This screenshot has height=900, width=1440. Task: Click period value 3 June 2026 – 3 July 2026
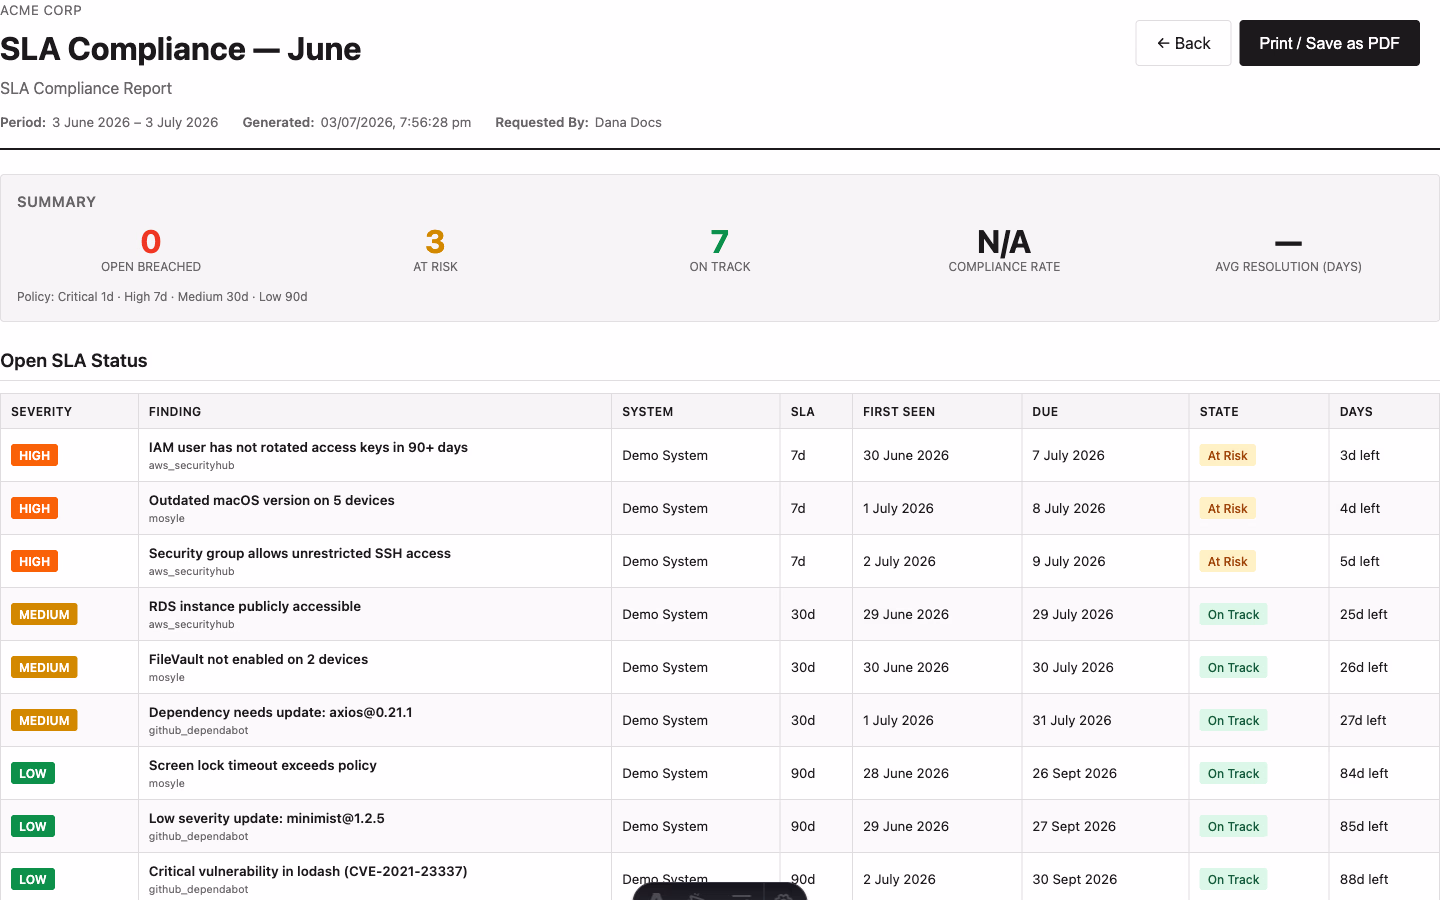coord(135,122)
